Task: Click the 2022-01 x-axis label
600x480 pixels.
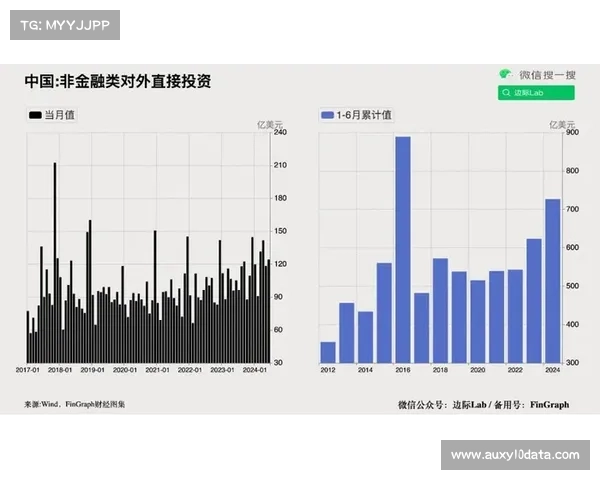Action: click(190, 370)
